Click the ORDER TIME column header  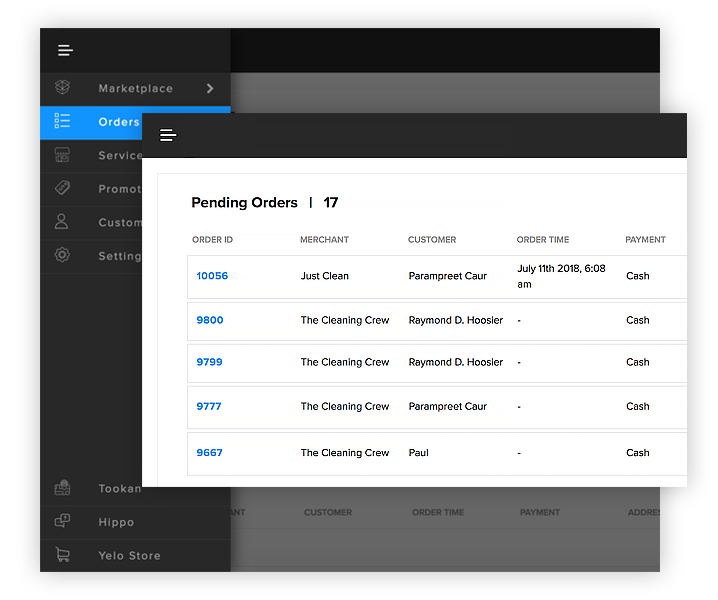545,240
